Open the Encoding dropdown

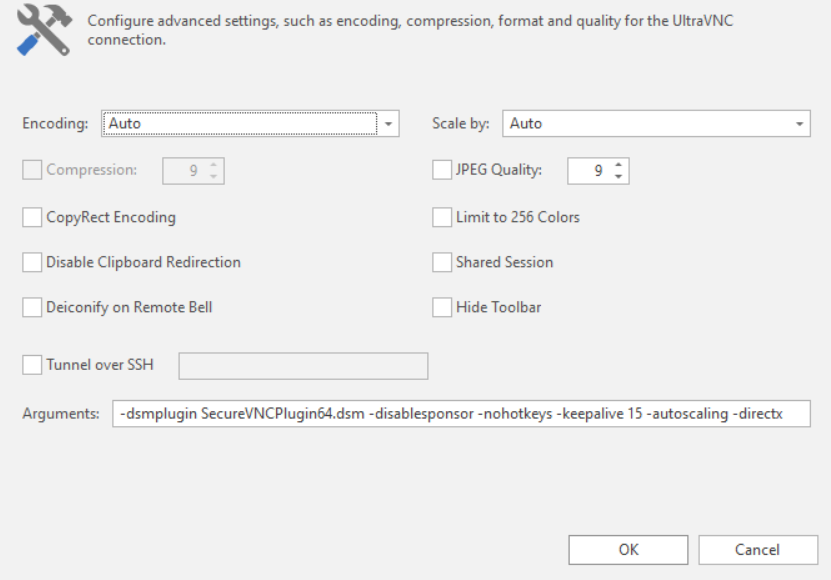click(389, 124)
